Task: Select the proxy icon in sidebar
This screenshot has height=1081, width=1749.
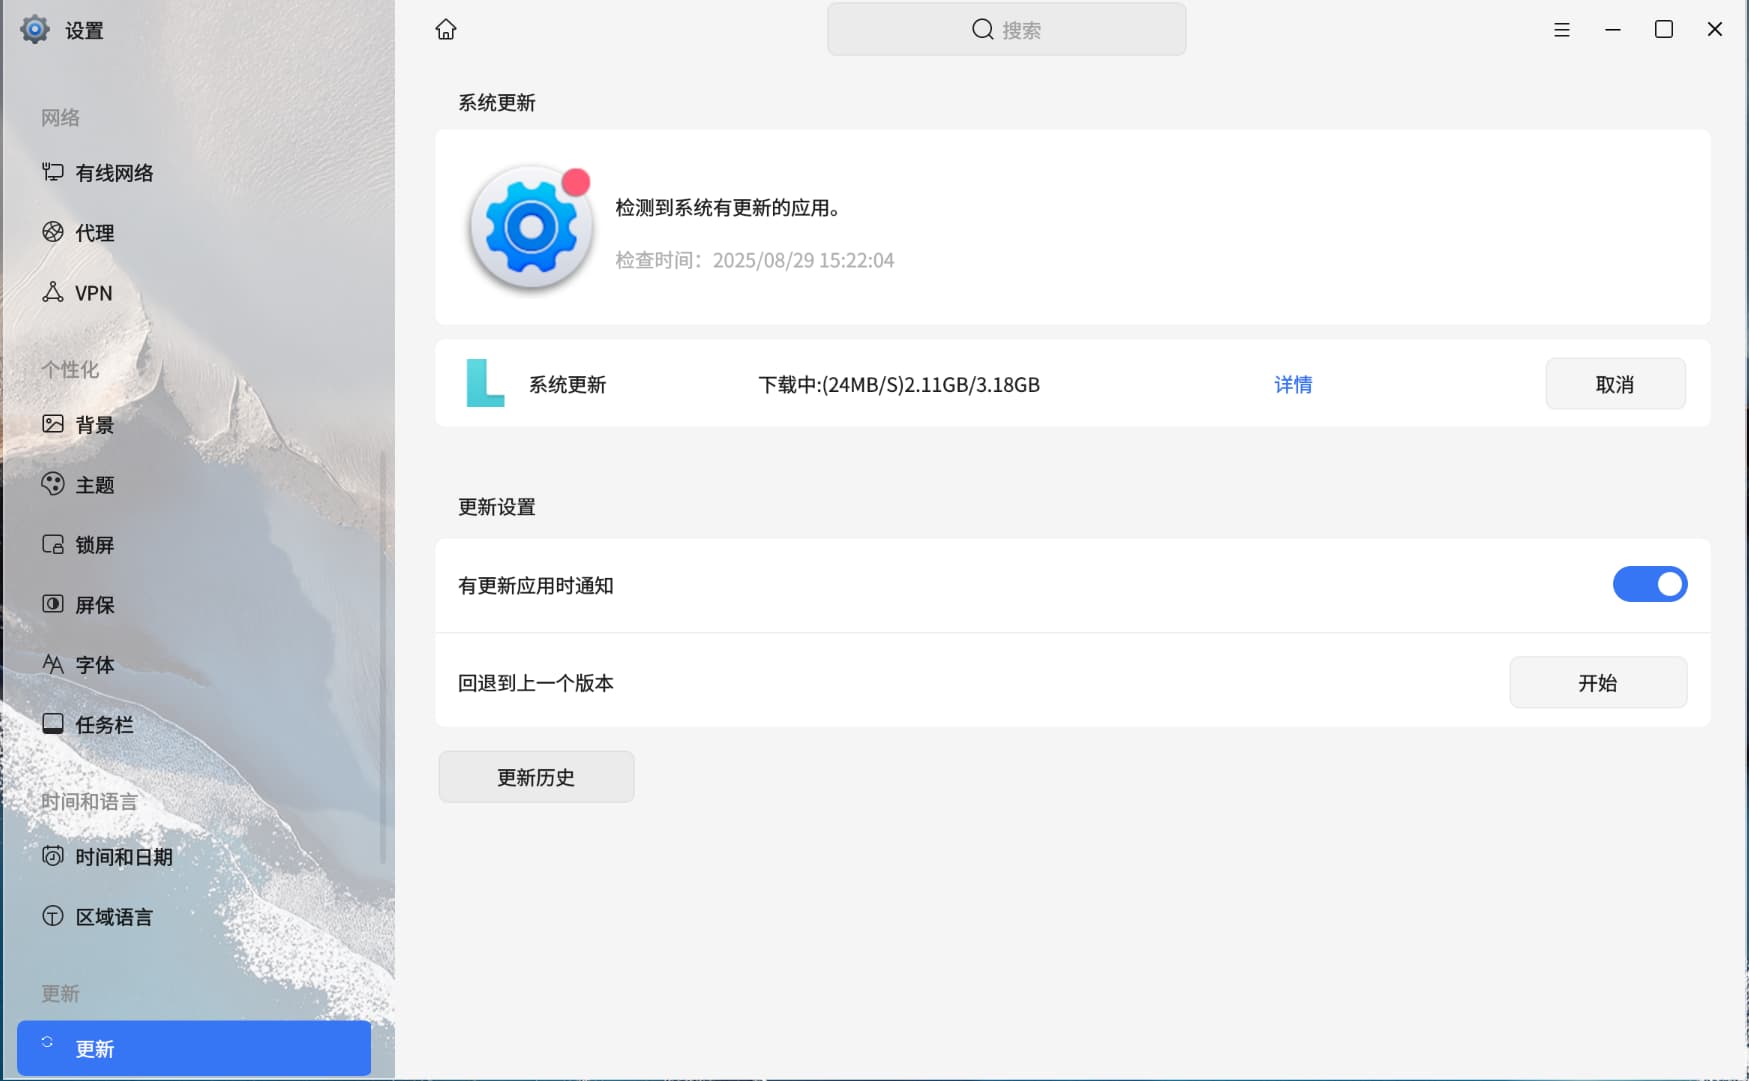Action: [x=53, y=232]
